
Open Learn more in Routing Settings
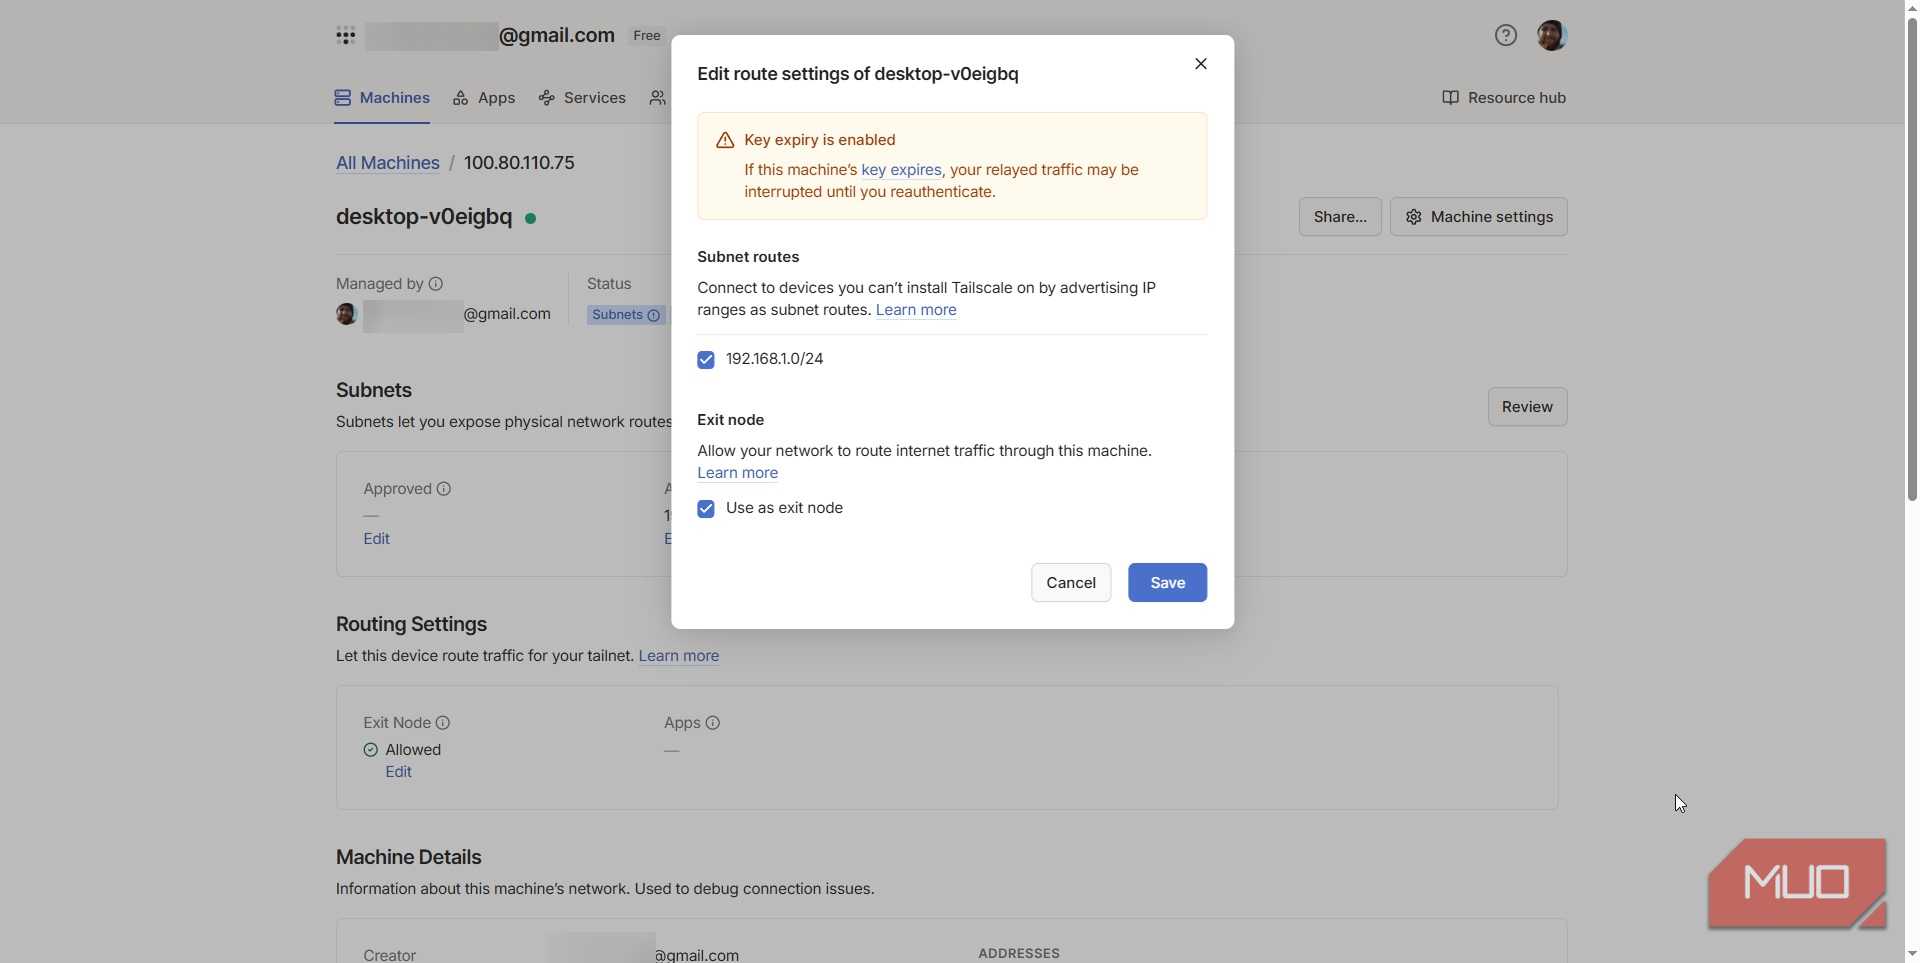(678, 656)
